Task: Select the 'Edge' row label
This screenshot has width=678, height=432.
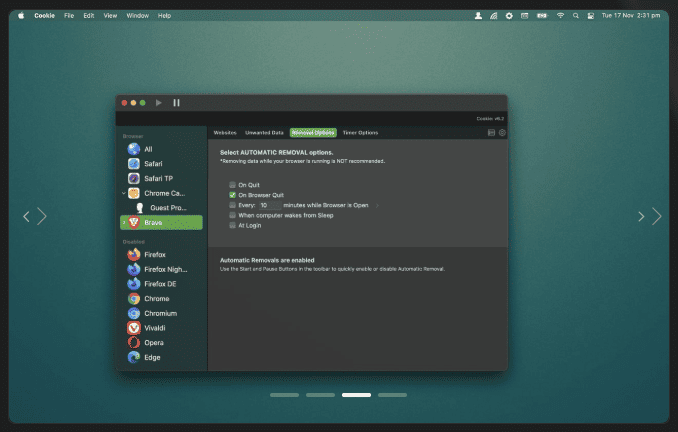Action: [x=152, y=358]
